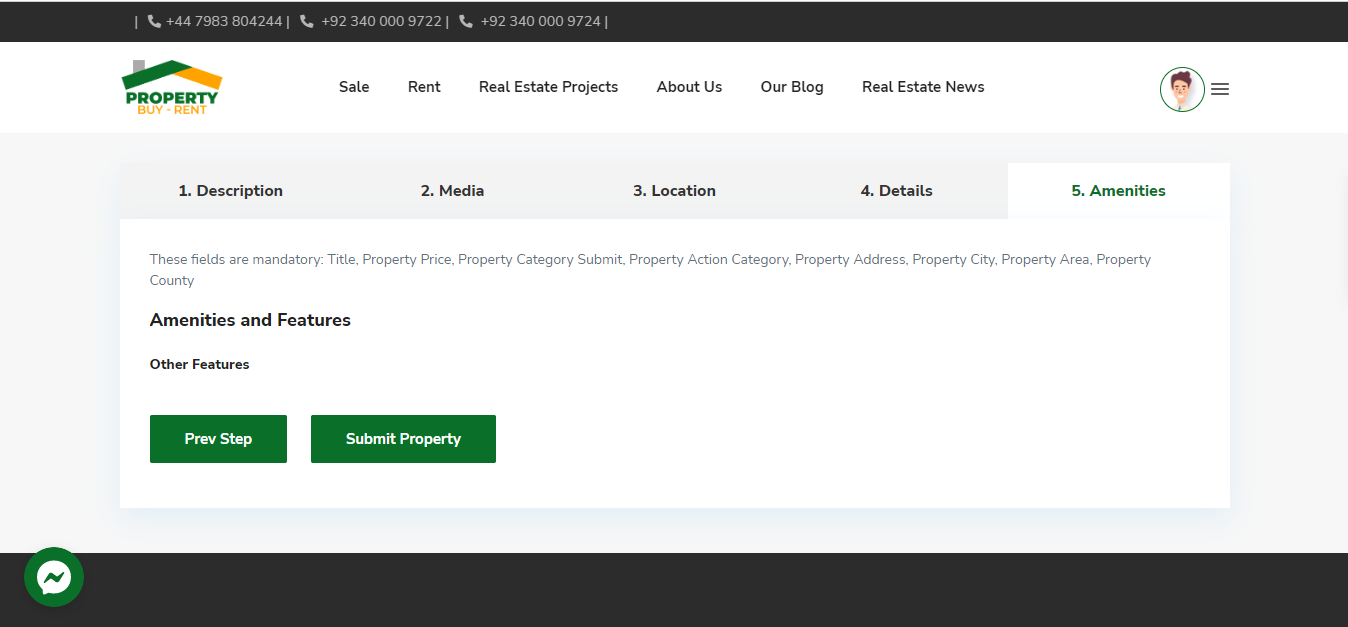This screenshot has height=627, width=1348.
Task: Call the +44 7983 804244 number
Action: [x=224, y=21]
